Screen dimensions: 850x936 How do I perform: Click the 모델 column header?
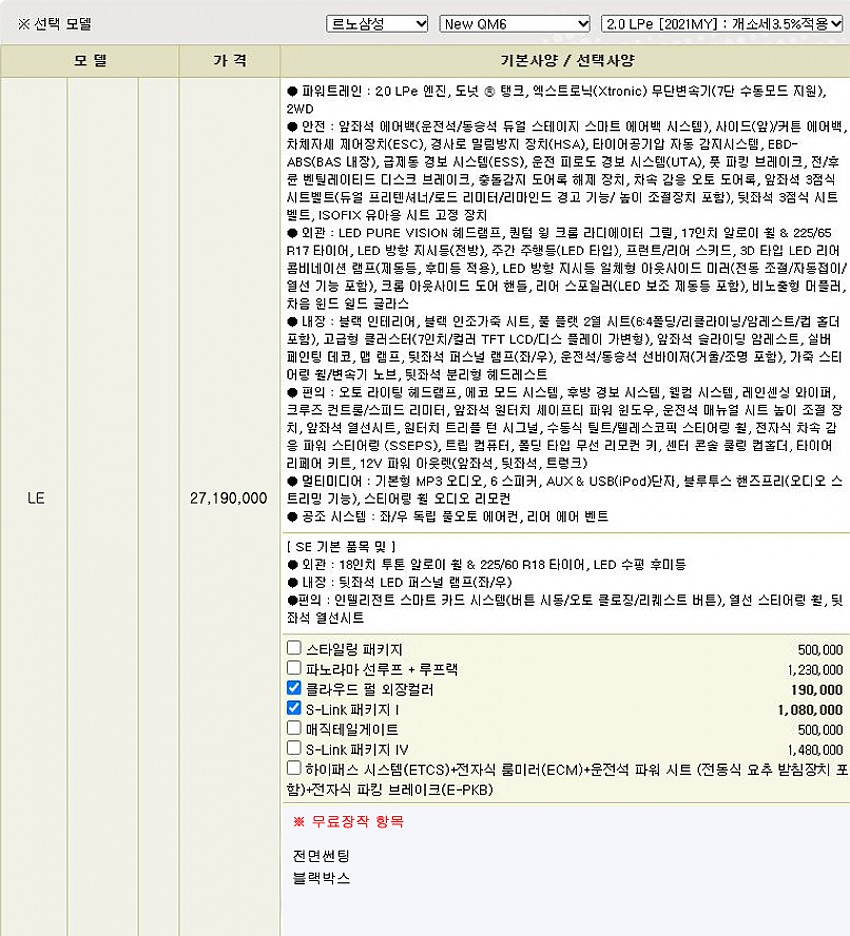pos(90,61)
